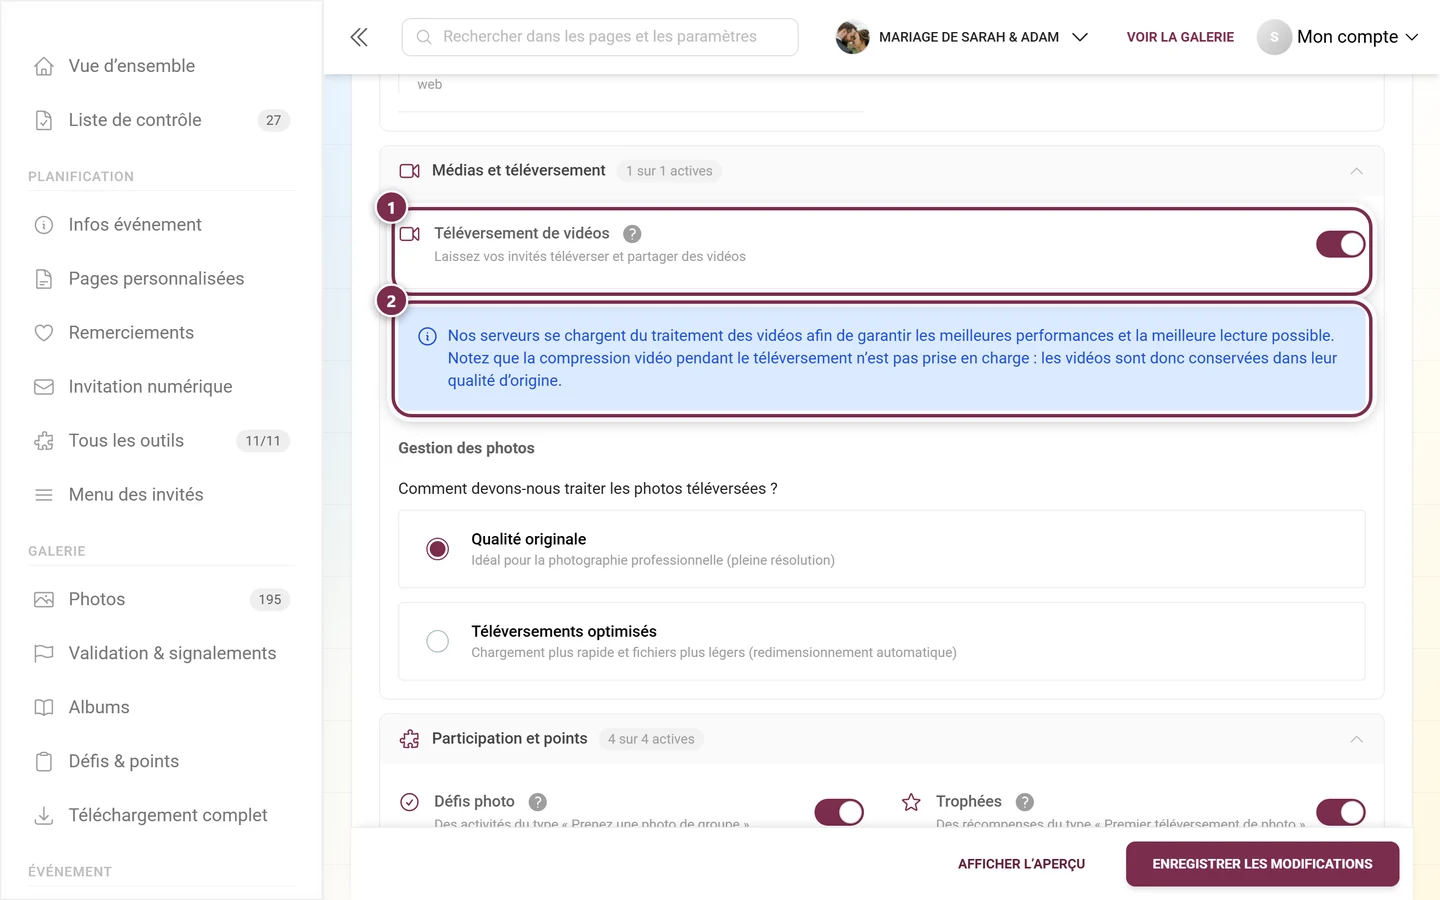This screenshot has width=1440, height=900.
Task: Select the Téléversements optimisés radio option
Action: coord(438,641)
